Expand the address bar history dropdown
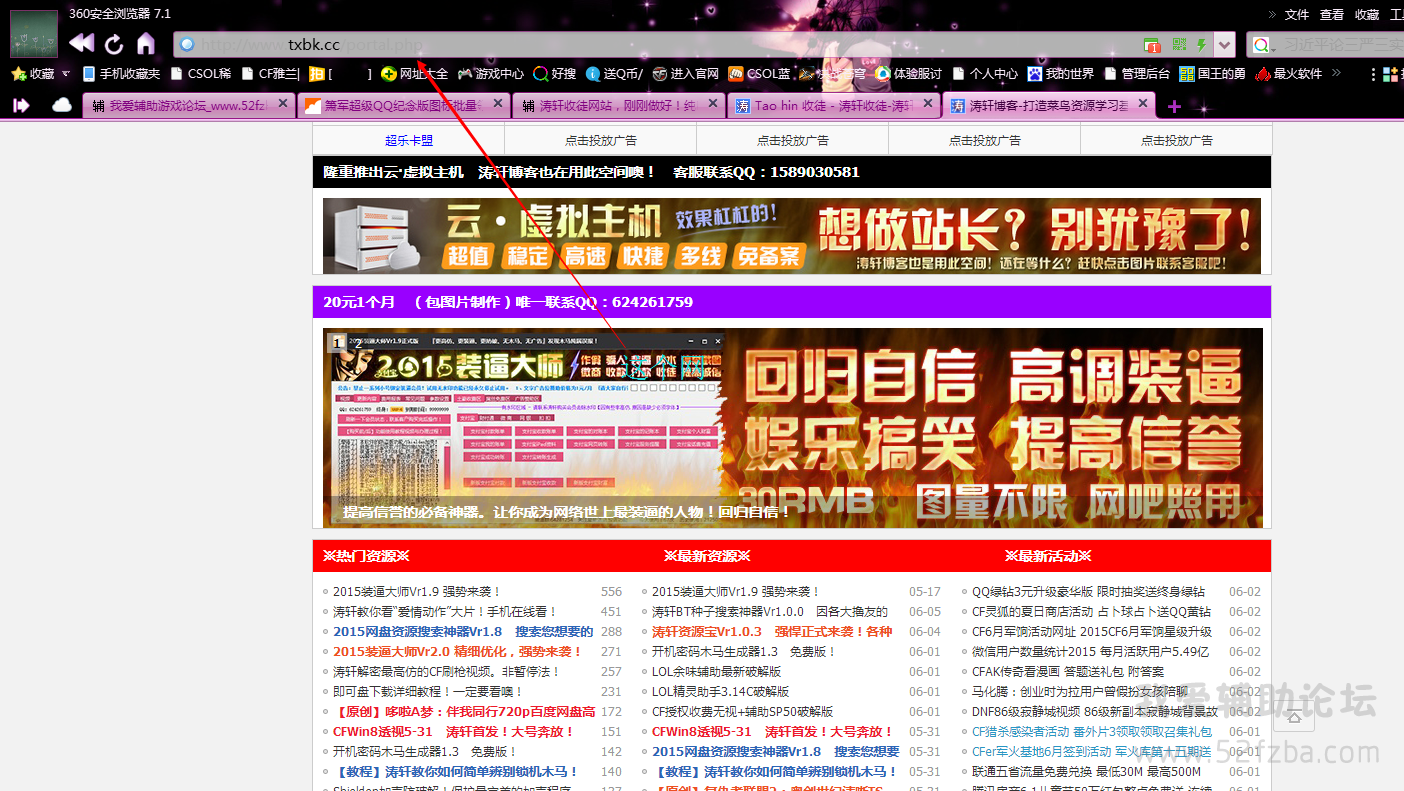The width and height of the screenshot is (1404, 791). point(1225,45)
